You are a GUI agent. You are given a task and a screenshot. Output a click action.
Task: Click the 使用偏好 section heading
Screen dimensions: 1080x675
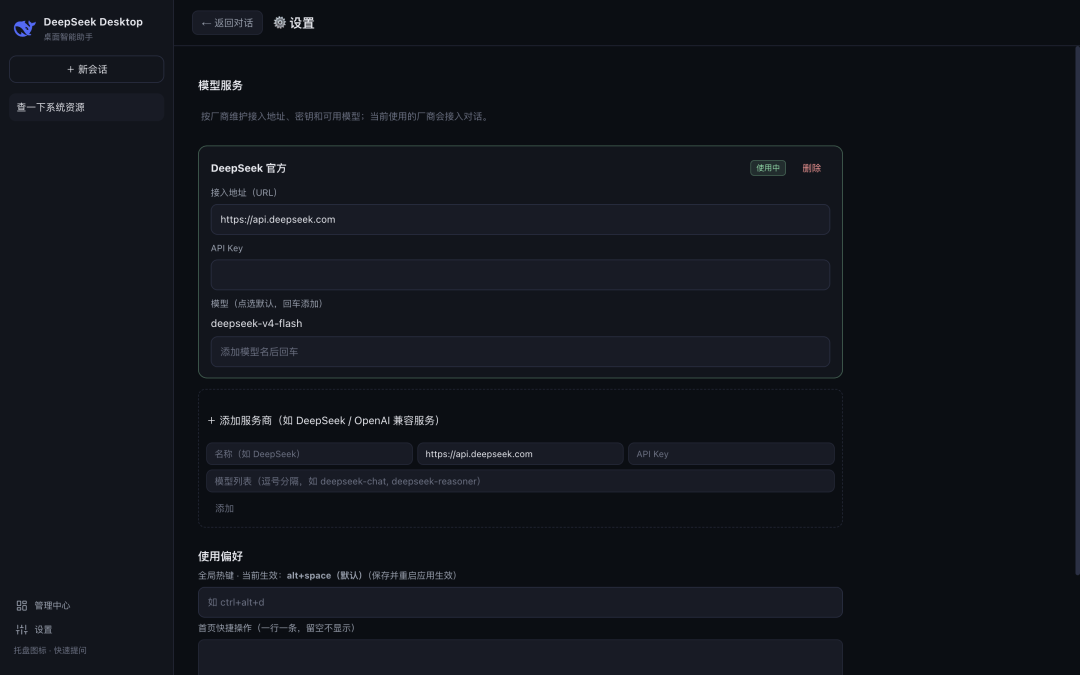coord(220,556)
